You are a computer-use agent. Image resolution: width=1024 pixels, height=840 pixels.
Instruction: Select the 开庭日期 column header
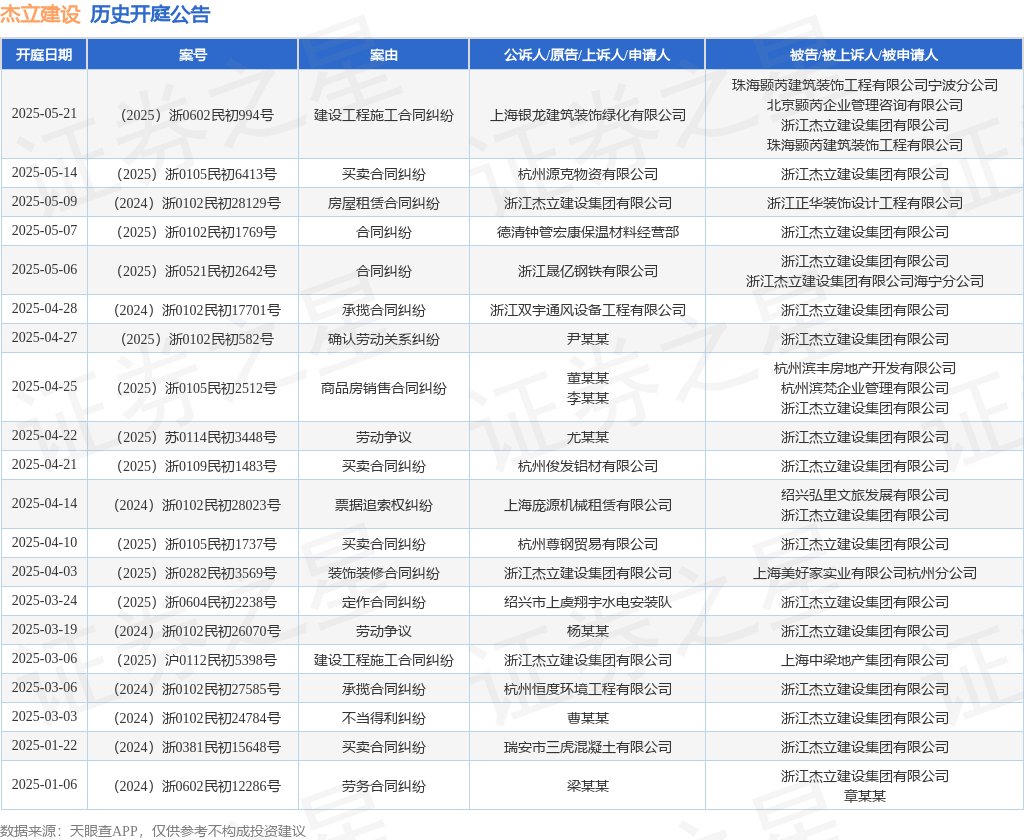click(44, 55)
